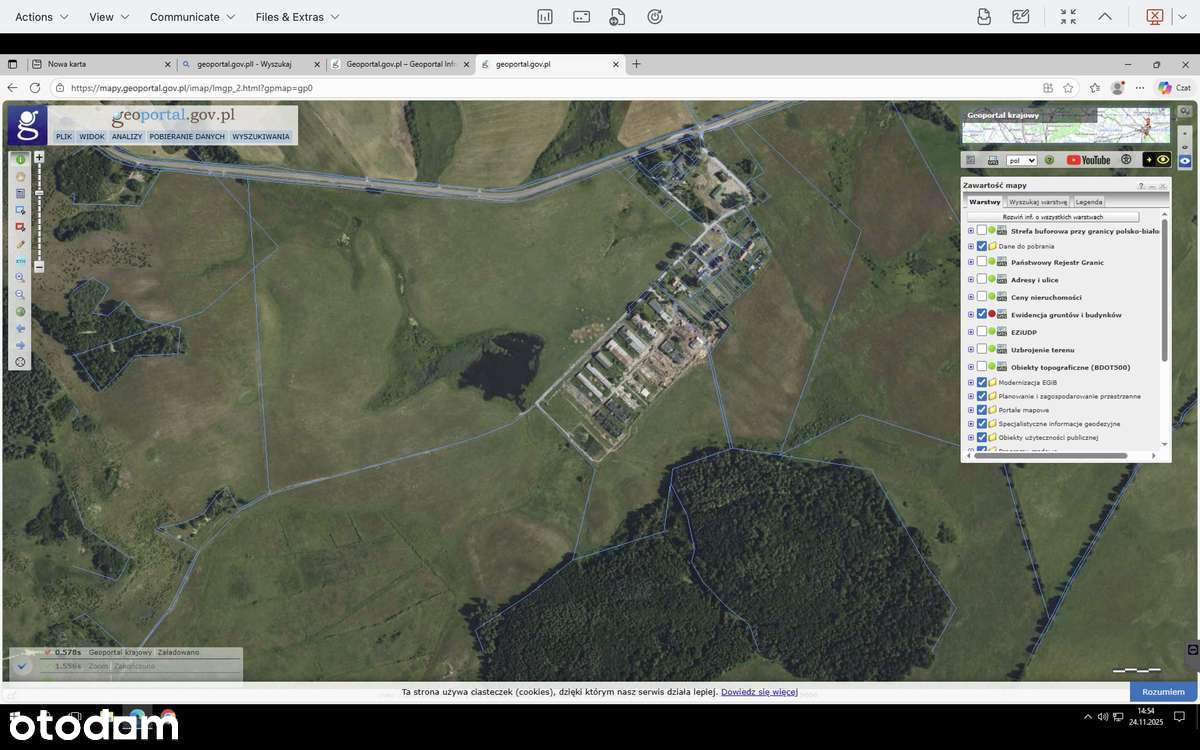
Task: Open the Dowiedz się więcej cookies link
Action: (x=759, y=692)
